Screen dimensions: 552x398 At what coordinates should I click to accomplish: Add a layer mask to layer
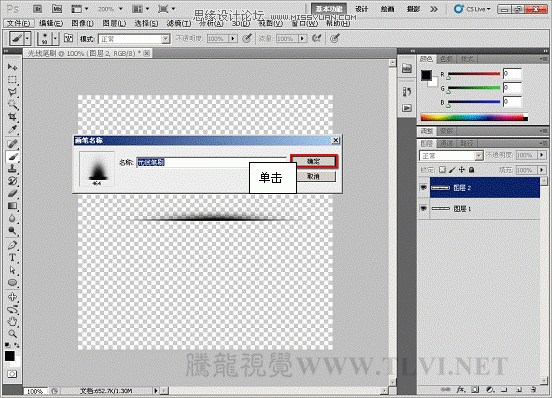pyautogui.click(x=475, y=389)
